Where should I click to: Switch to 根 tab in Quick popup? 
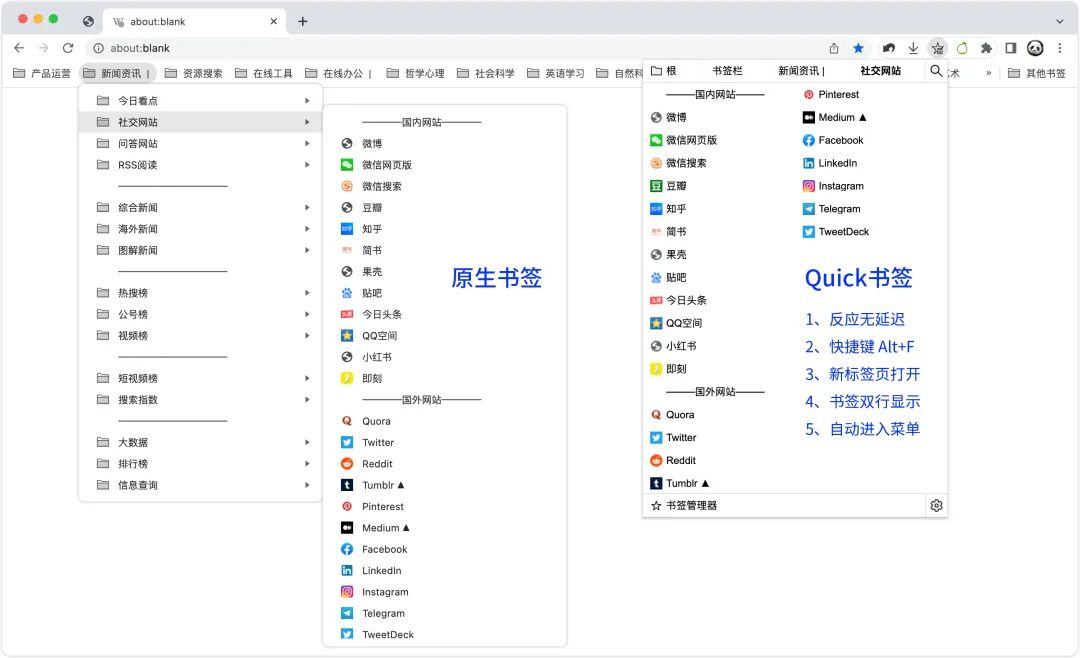tap(664, 70)
